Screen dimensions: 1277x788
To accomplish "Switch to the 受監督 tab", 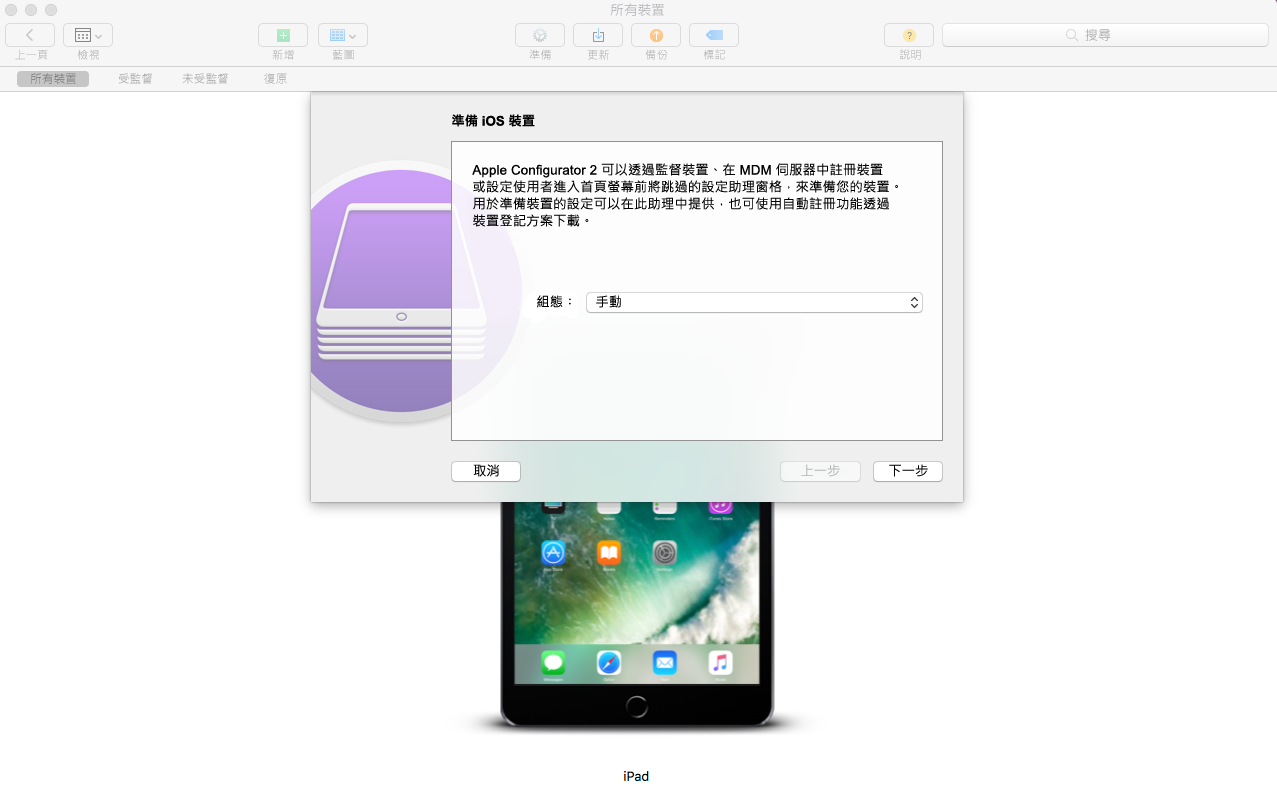I will tap(135, 78).
